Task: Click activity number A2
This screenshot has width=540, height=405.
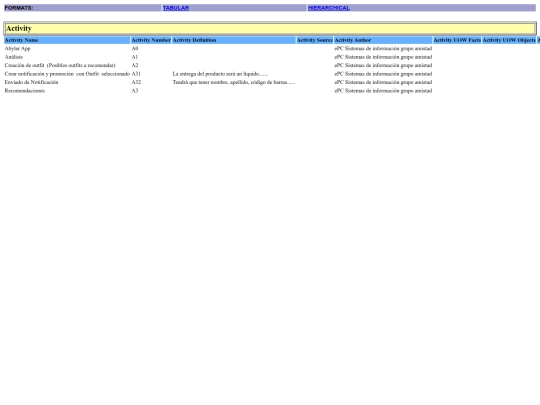Action: pyautogui.click(x=135, y=65)
